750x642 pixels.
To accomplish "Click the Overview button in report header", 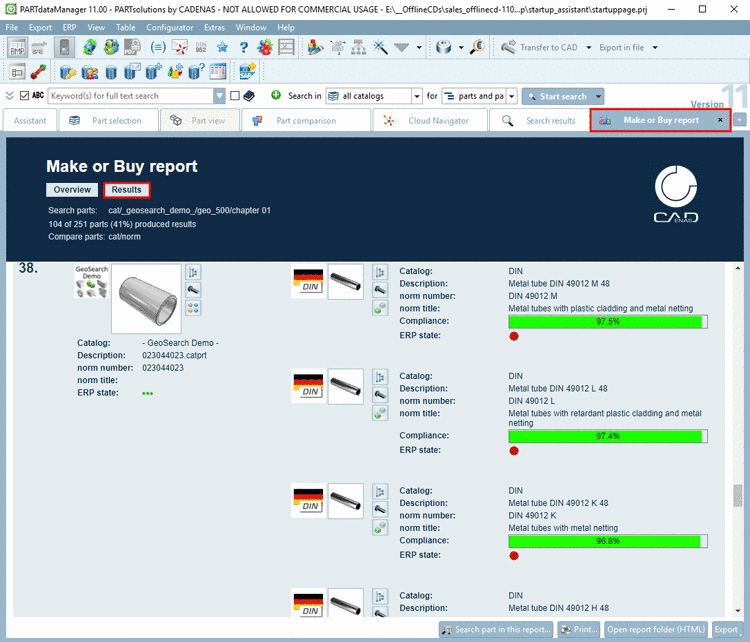I will click(72, 189).
